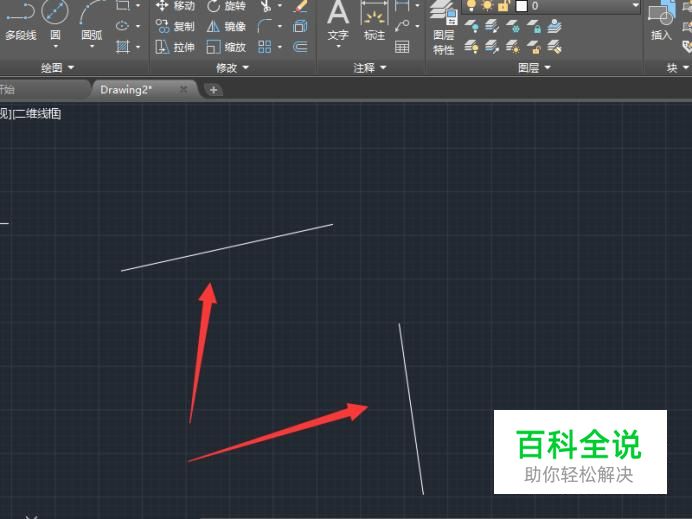Expand the 图层 (Layers) panel title
This screenshot has width=692, height=519.
[x=534, y=68]
